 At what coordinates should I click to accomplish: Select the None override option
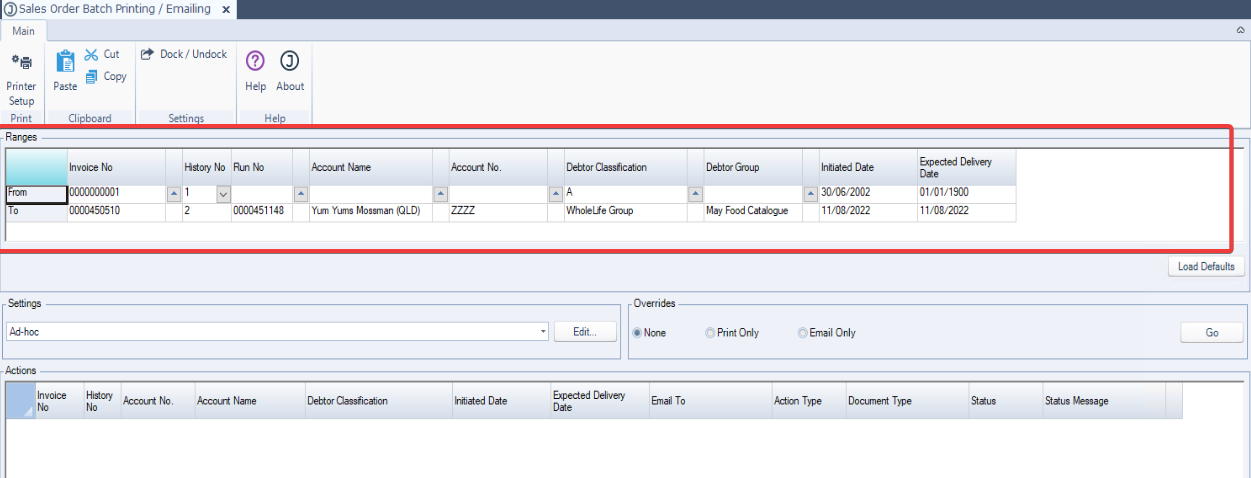coord(637,333)
